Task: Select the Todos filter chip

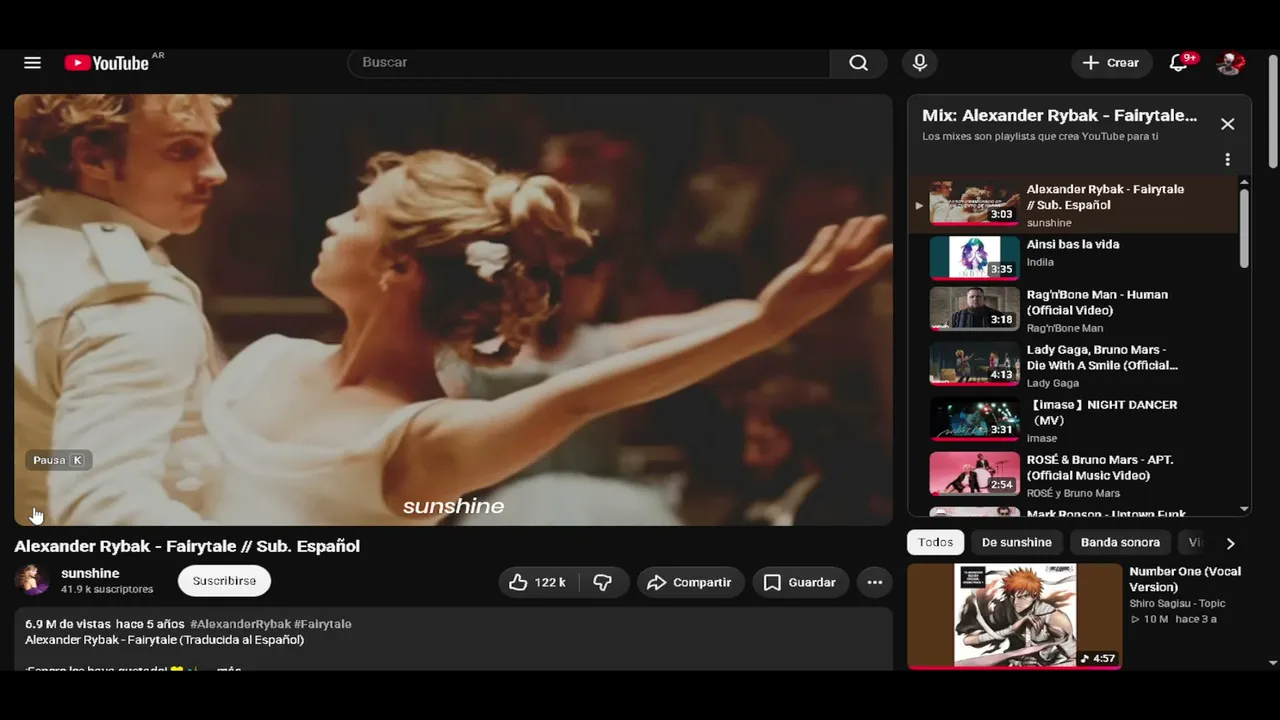Action: click(x=935, y=543)
